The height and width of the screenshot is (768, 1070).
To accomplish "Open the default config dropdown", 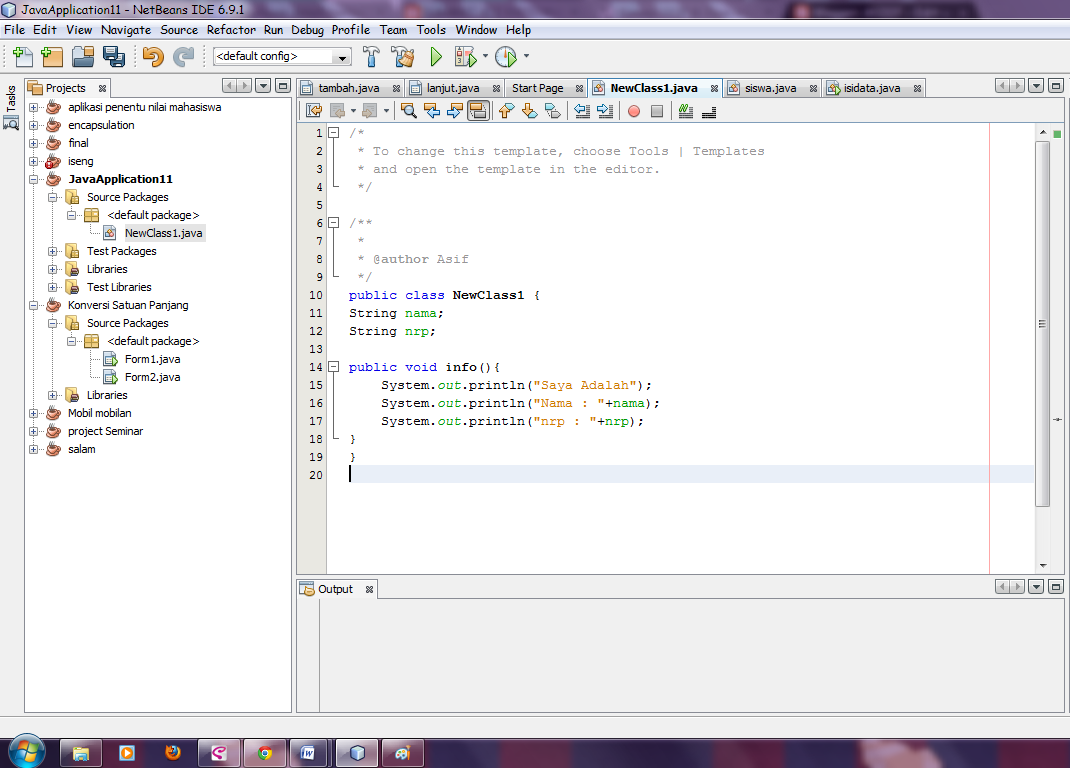I will pos(340,57).
